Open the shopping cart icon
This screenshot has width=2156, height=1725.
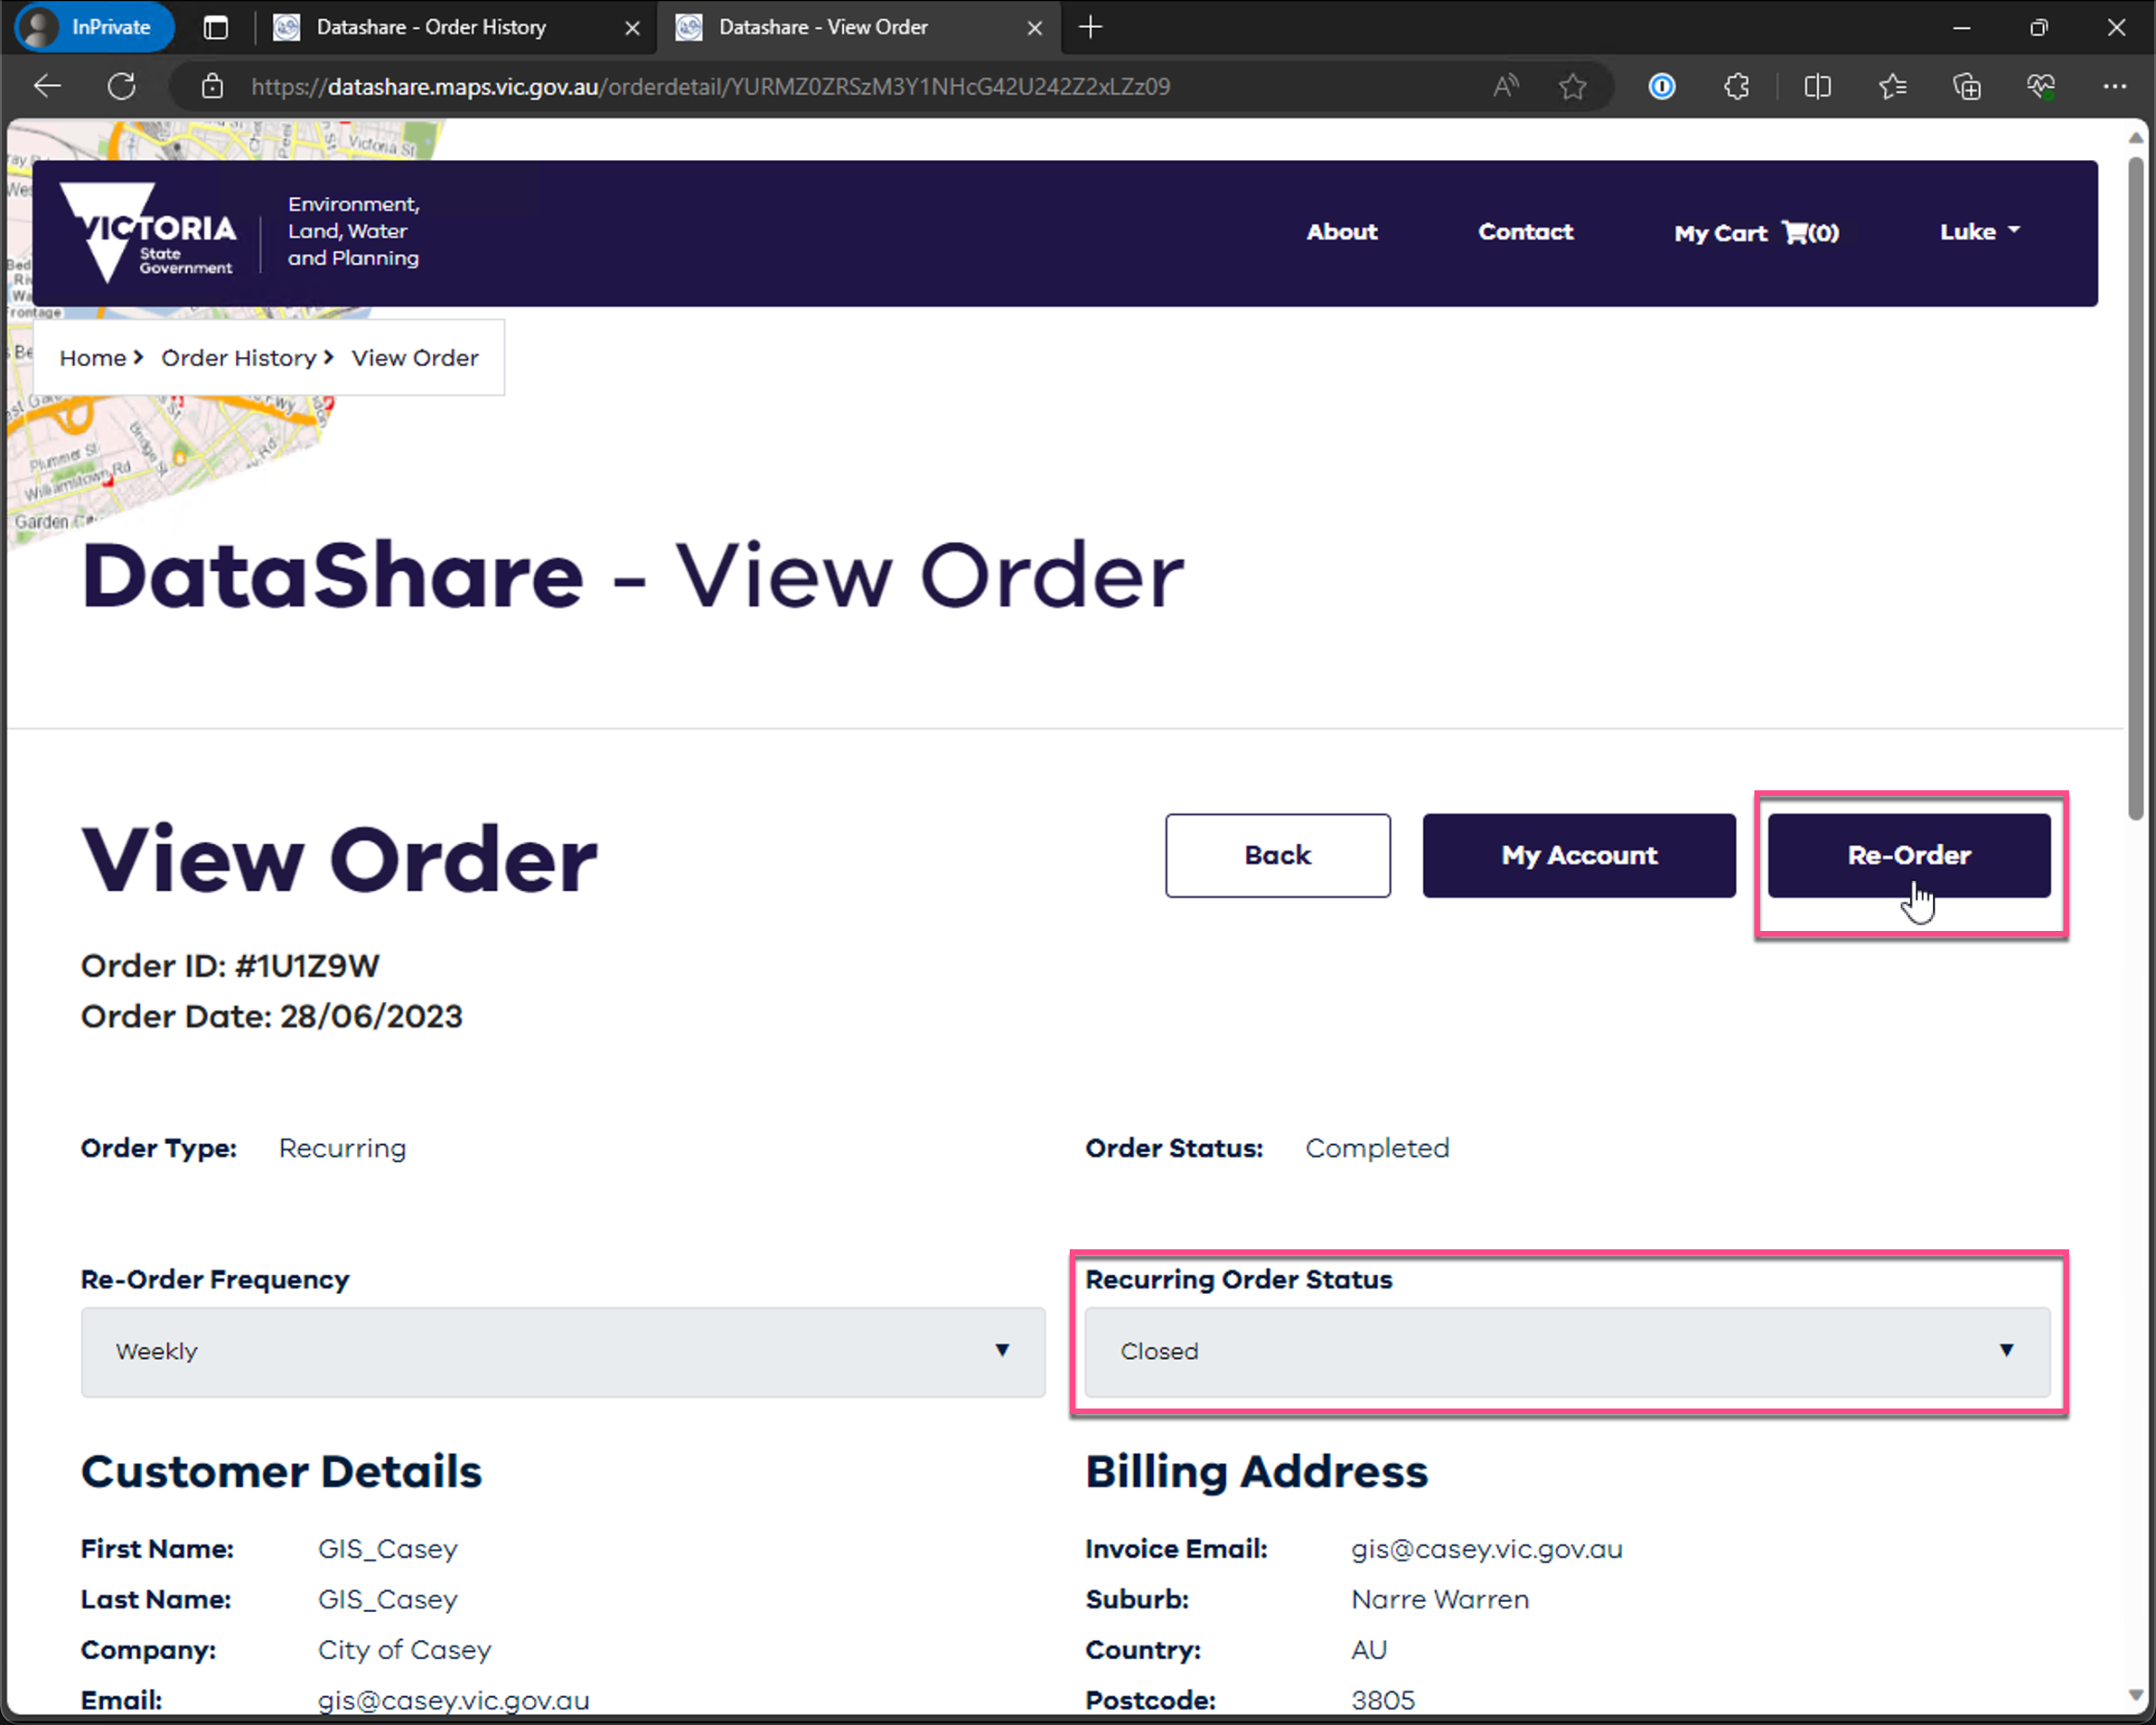[1796, 233]
